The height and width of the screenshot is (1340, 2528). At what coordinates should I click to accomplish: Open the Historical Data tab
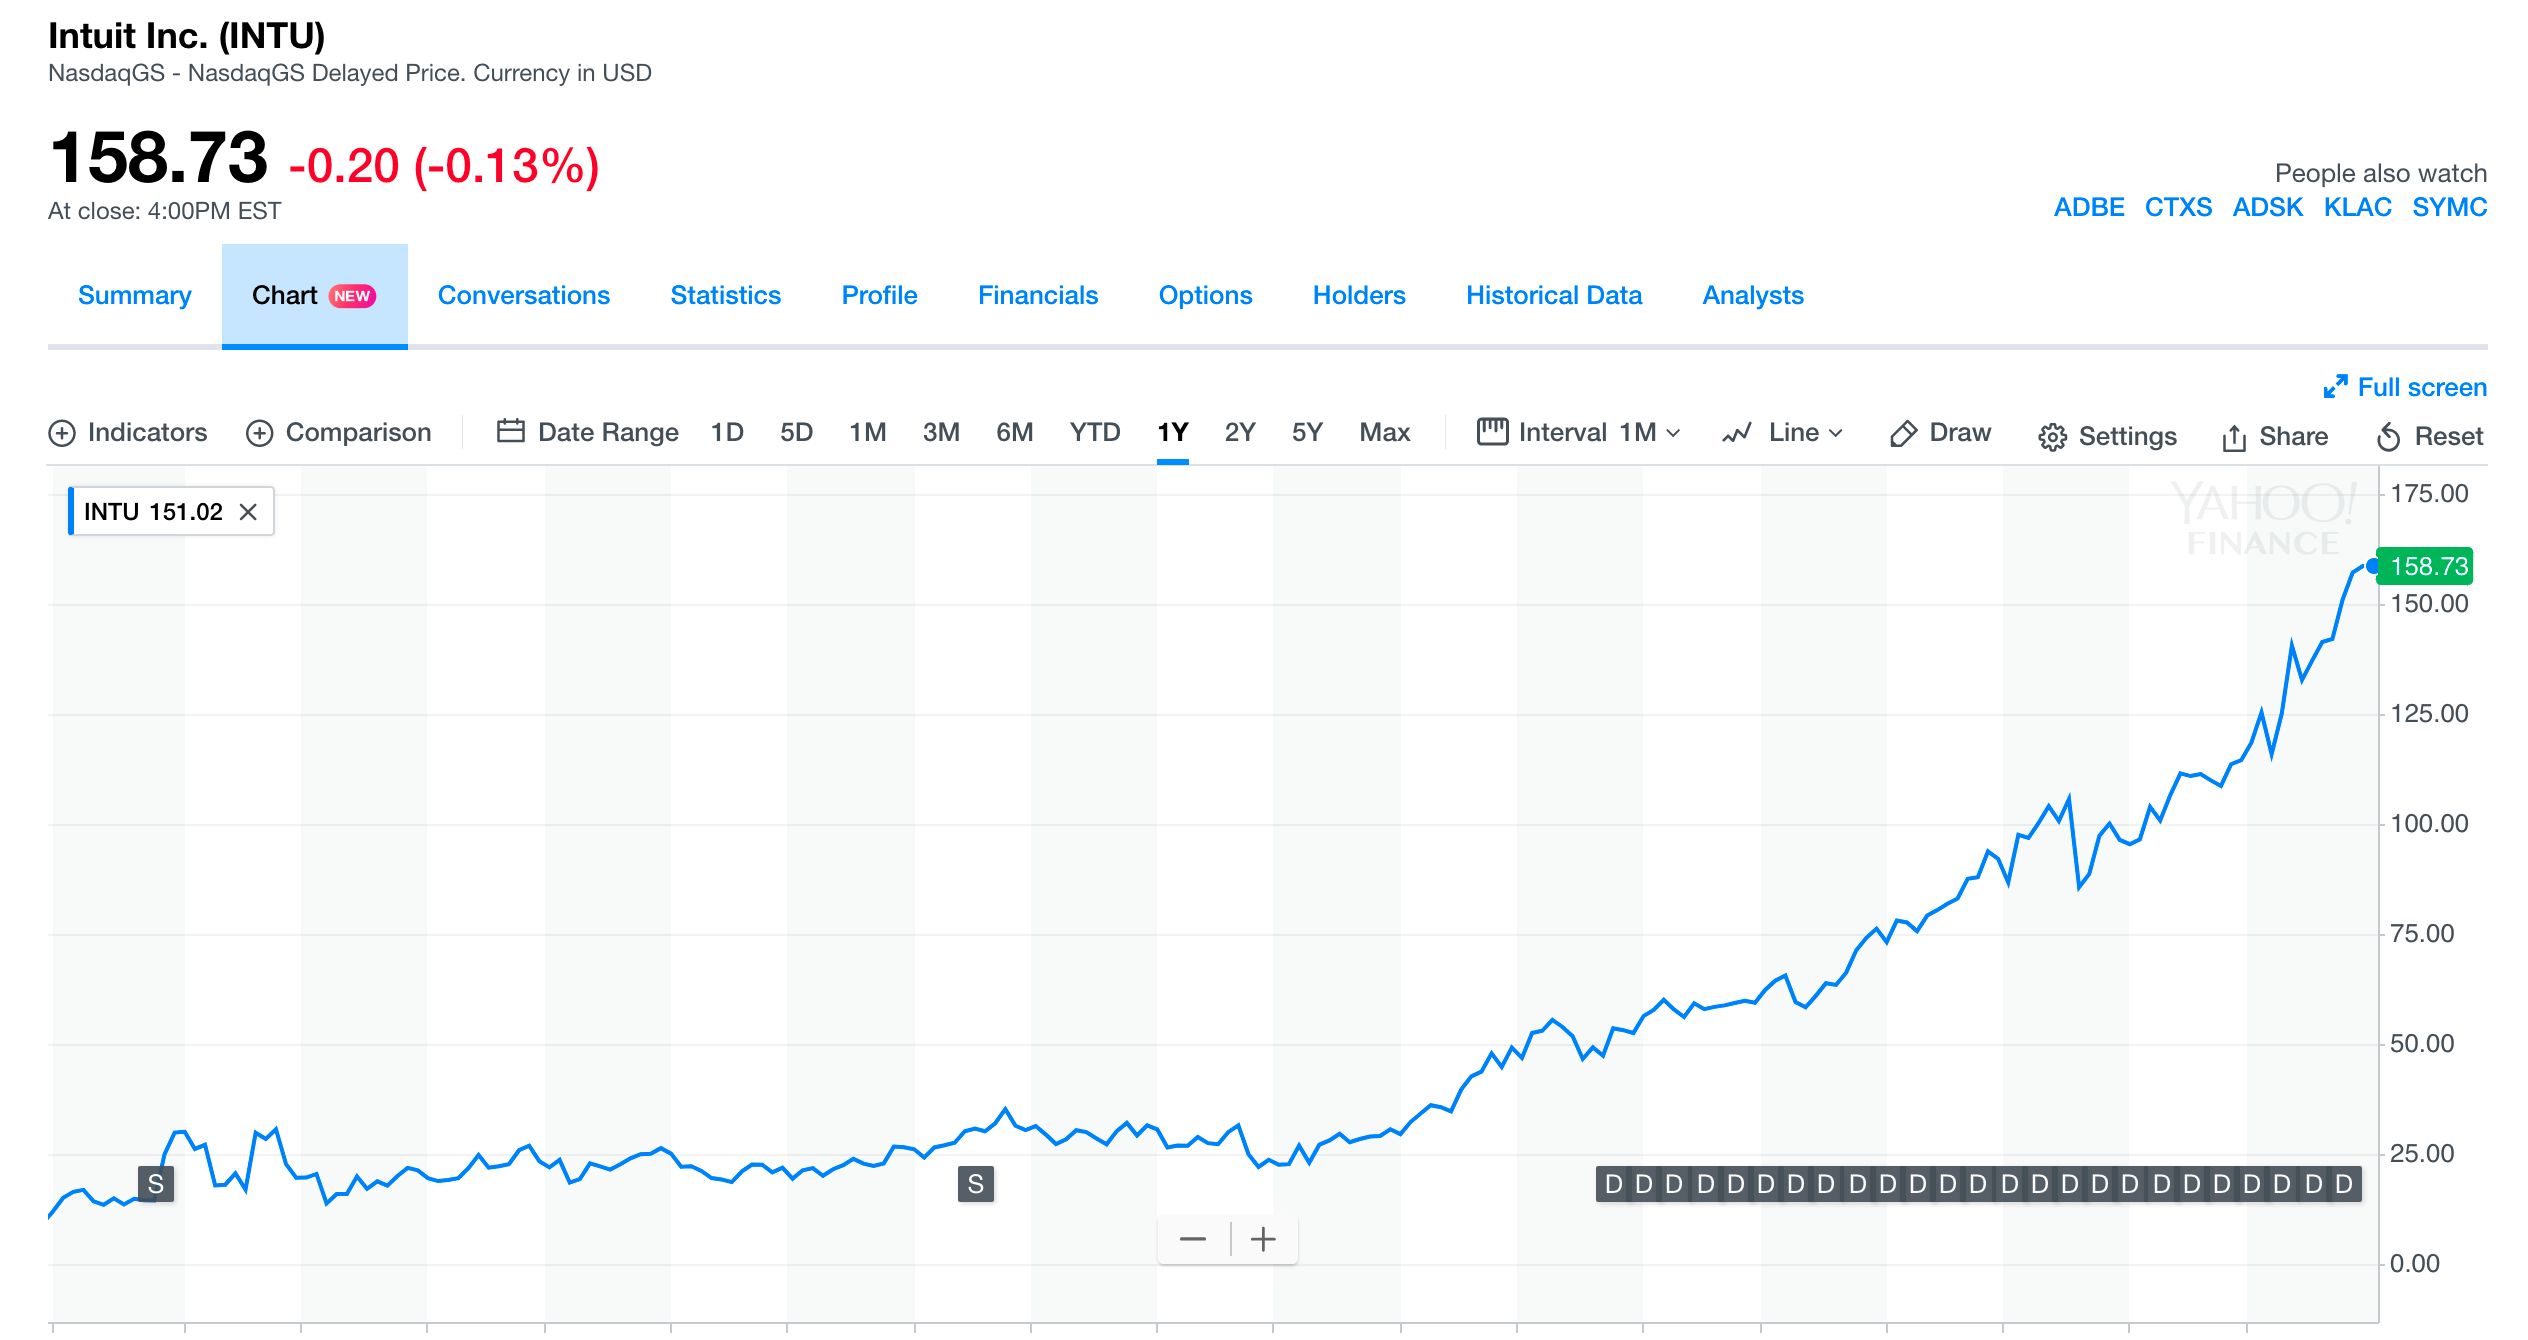point(1553,295)
